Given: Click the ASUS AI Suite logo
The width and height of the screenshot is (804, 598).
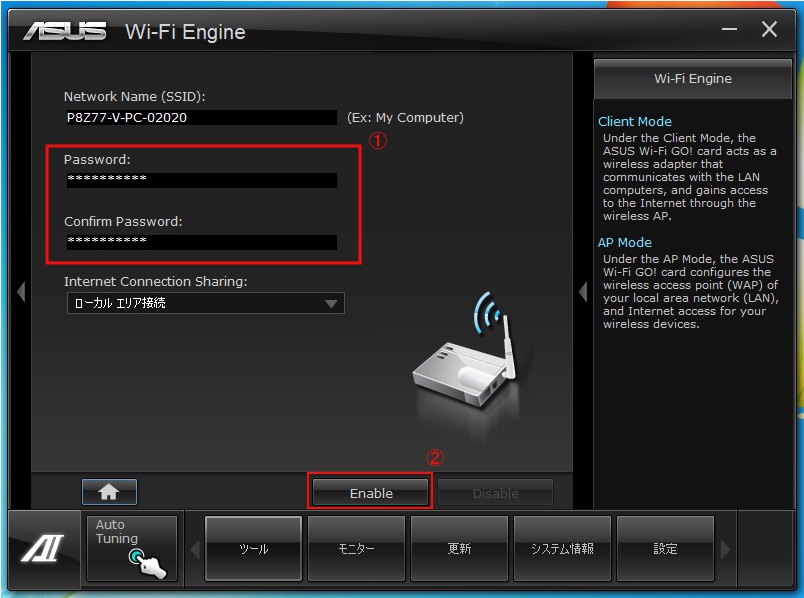Looking at the screenshot, I should pyautogui.click(x=43, y=548).
